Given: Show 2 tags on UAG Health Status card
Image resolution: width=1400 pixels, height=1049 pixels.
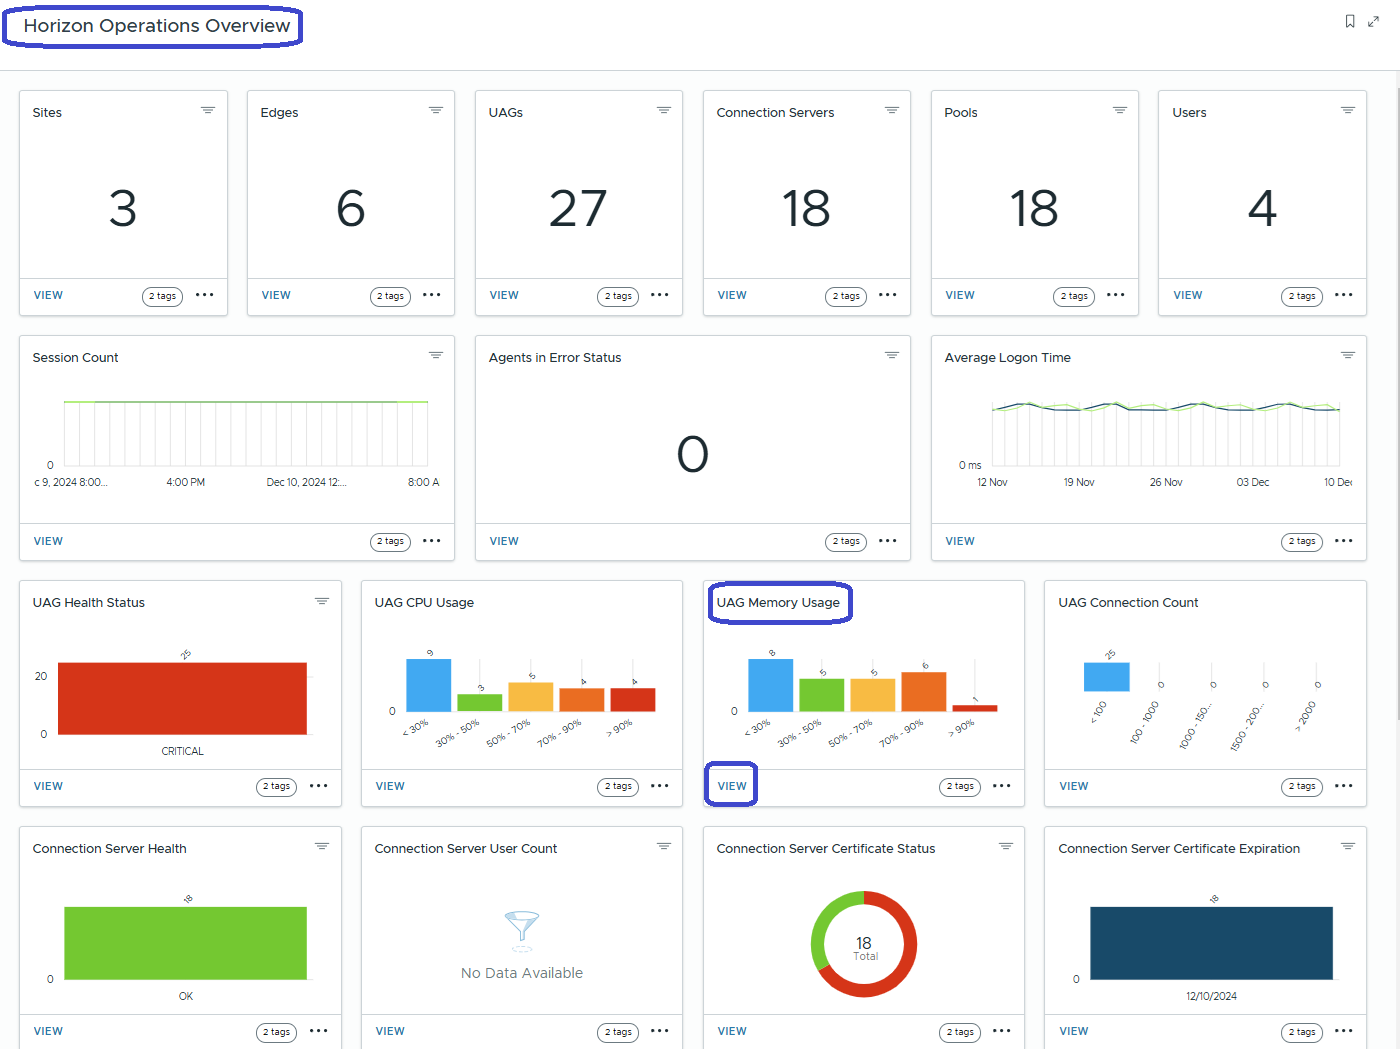Looking at the screenshot, I should [x=276, y=787].
